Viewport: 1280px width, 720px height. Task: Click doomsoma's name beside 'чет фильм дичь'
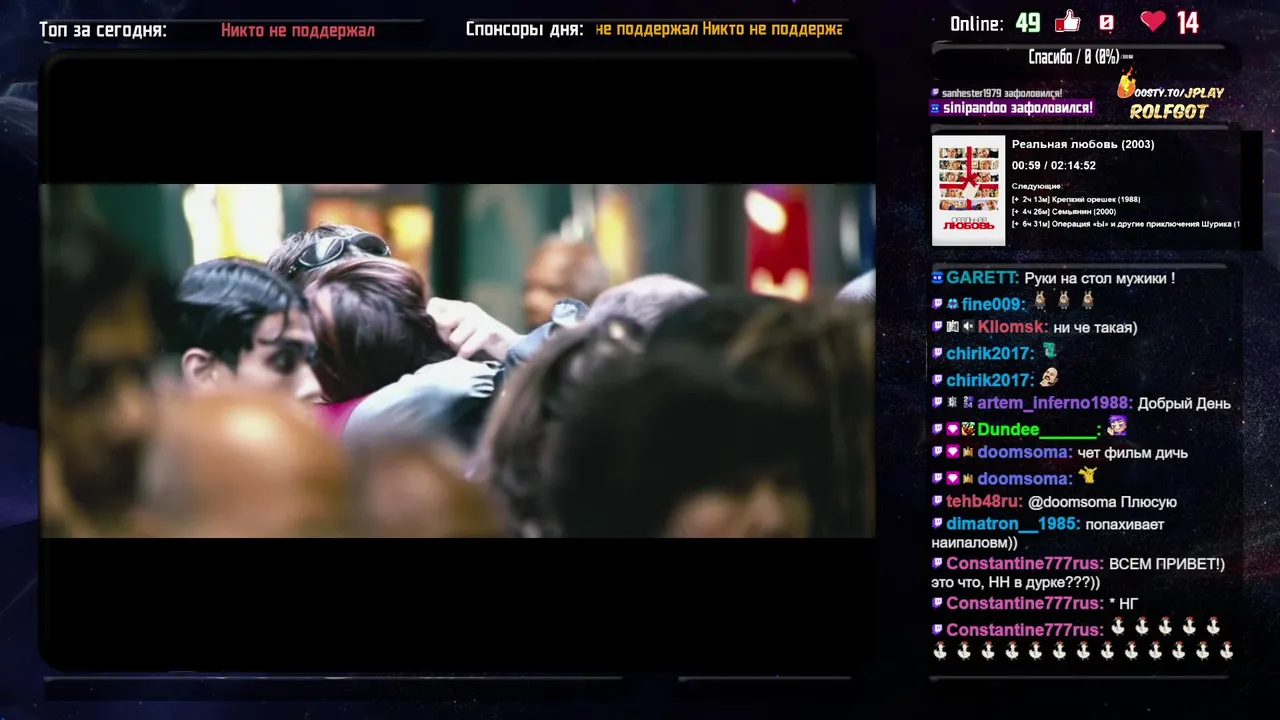[x=1025, y=452]
